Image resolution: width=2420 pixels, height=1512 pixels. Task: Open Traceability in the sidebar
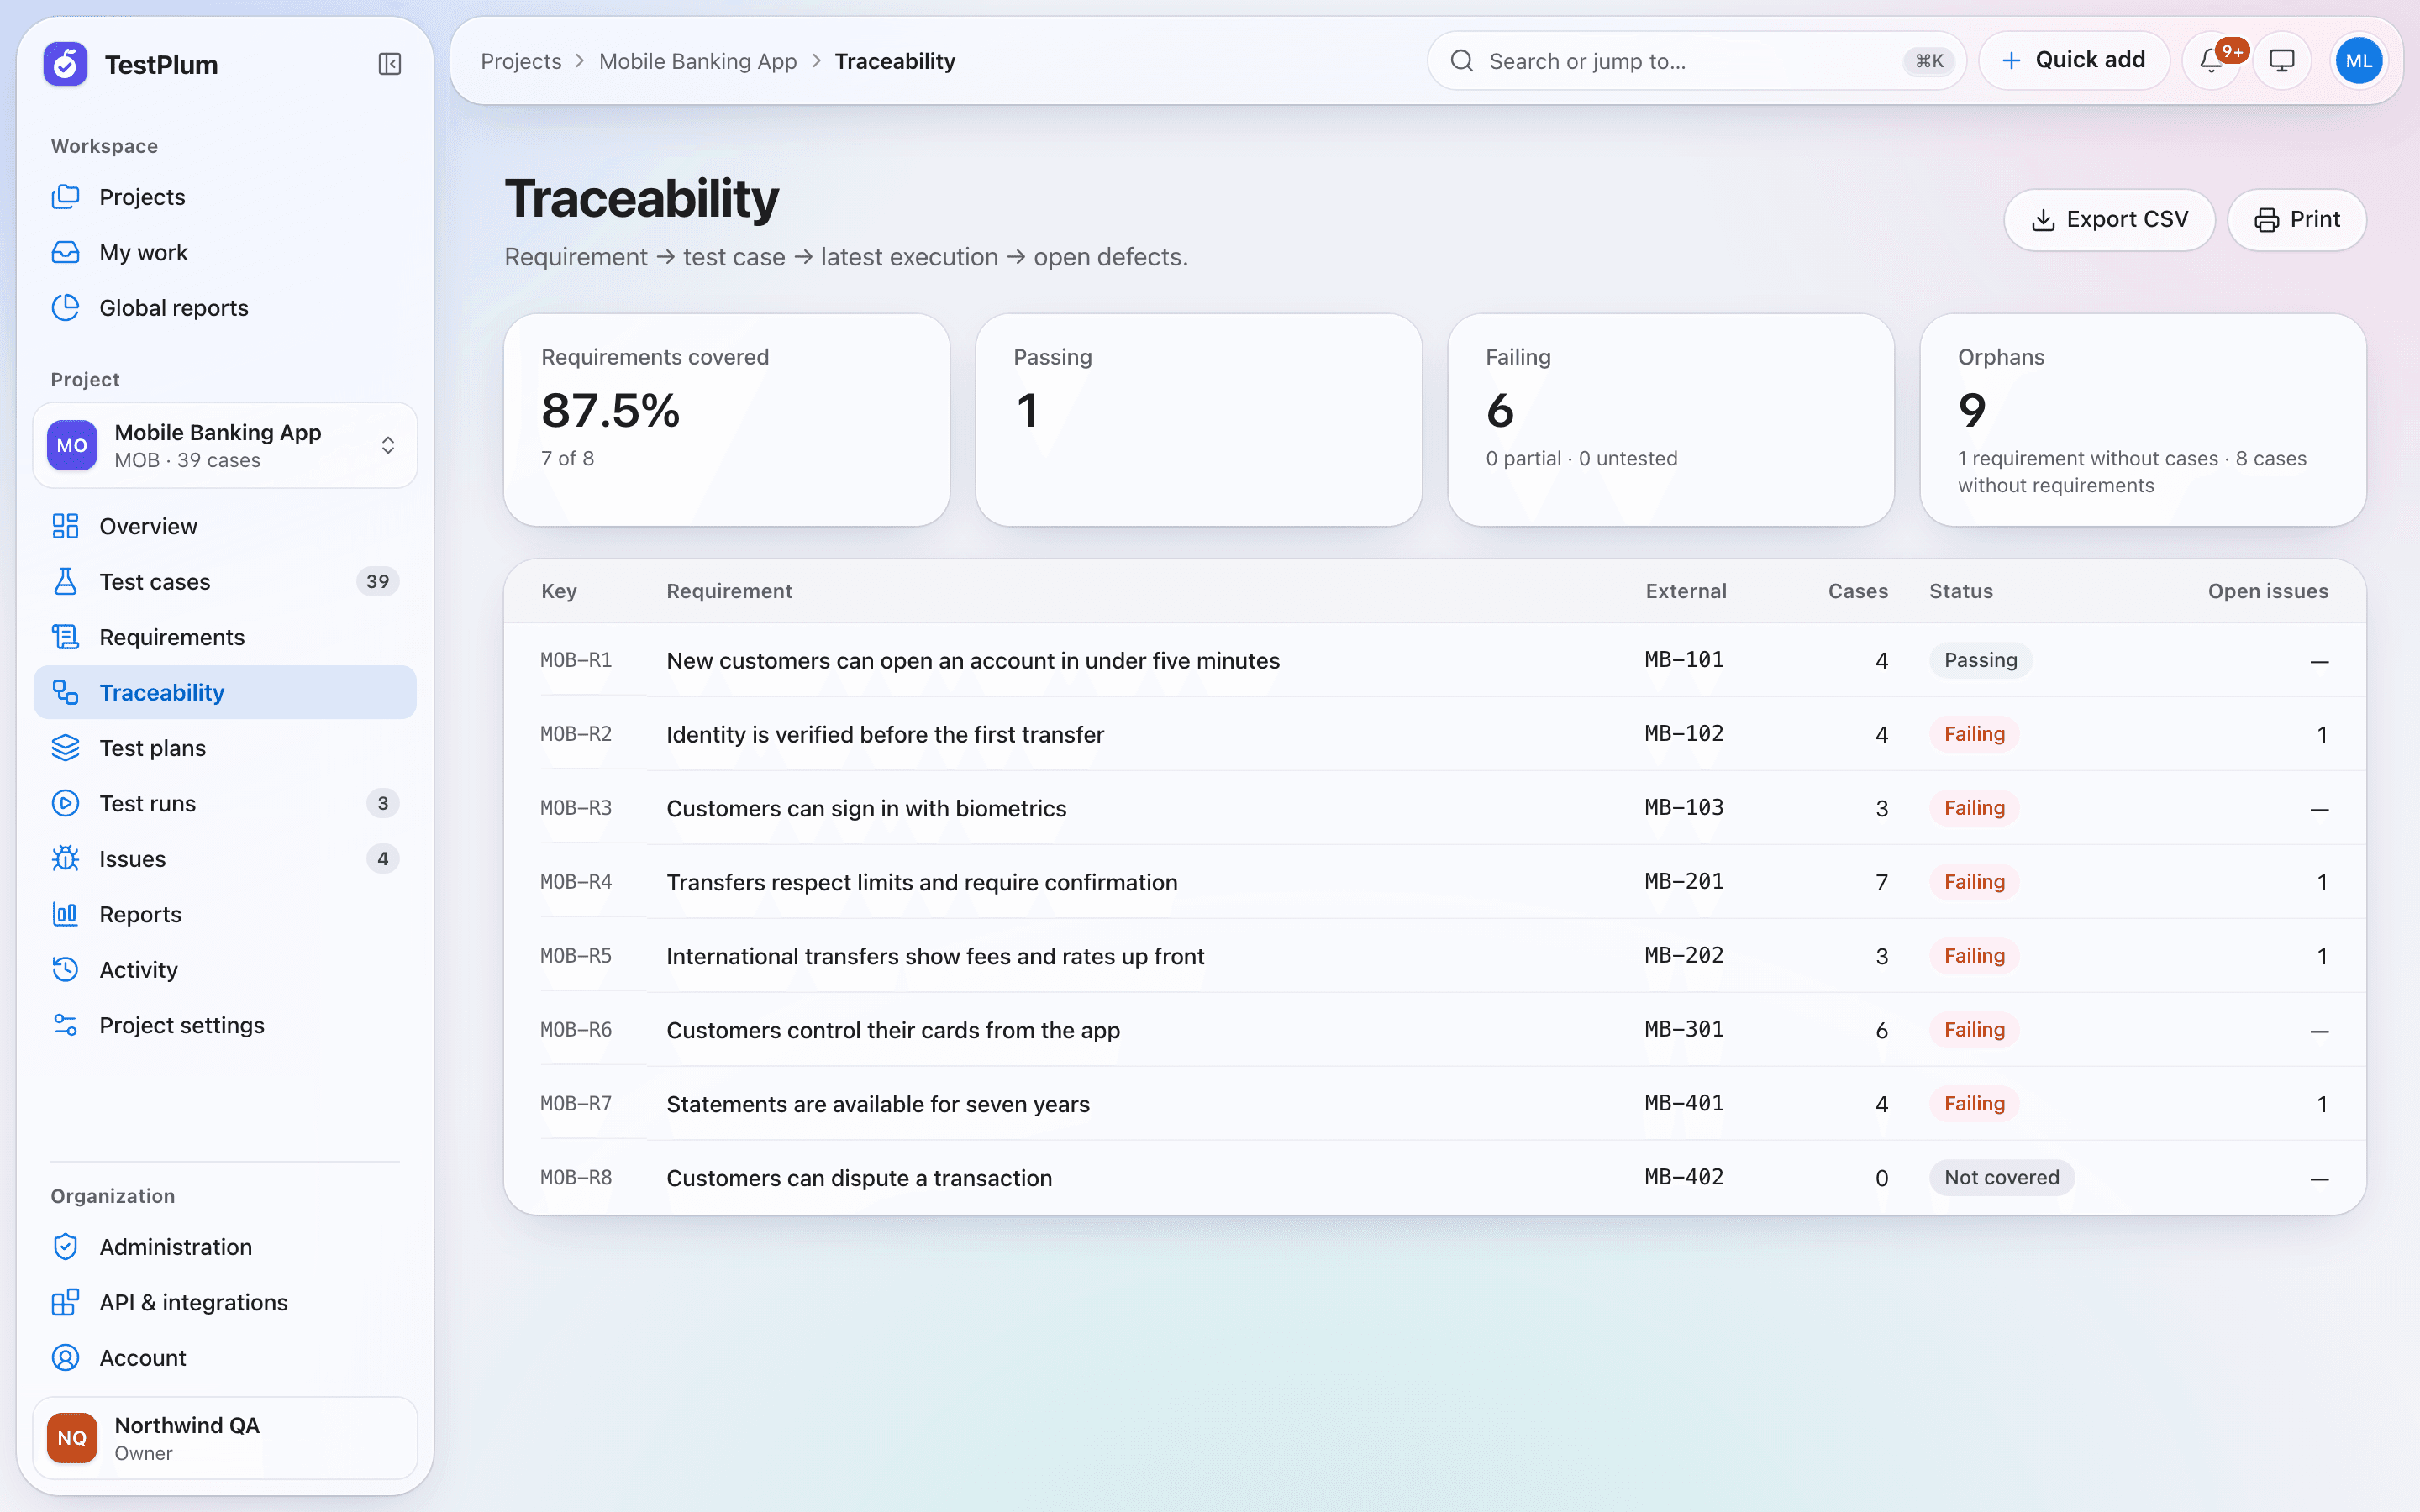coord(225,692)
